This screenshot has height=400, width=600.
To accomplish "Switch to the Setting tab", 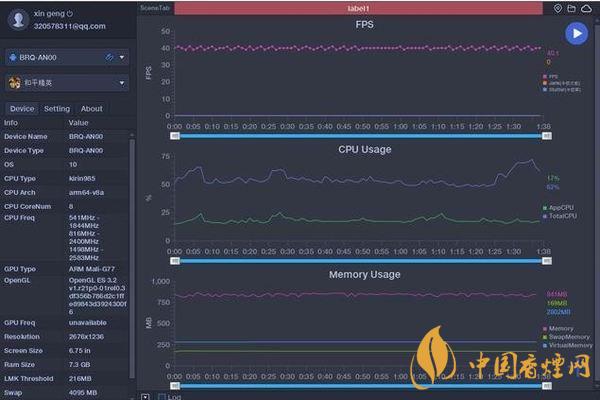I will tap(57, 109).
